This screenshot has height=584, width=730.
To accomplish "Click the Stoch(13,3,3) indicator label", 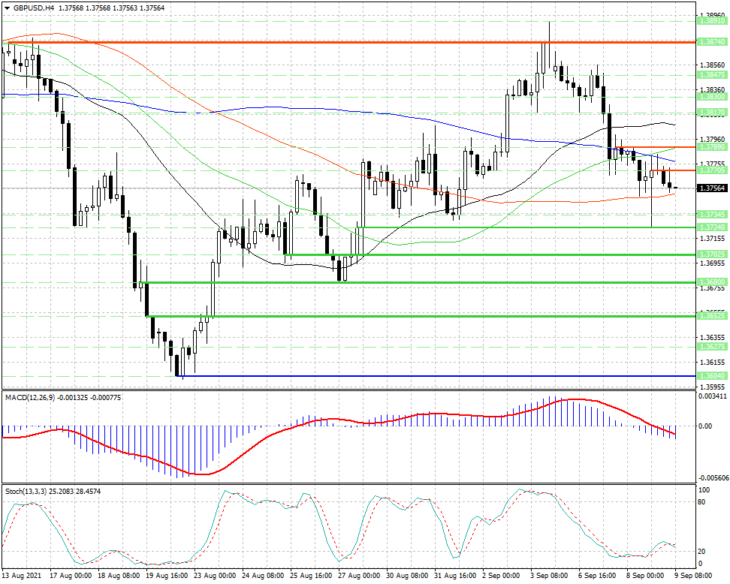I will point(25,491).
